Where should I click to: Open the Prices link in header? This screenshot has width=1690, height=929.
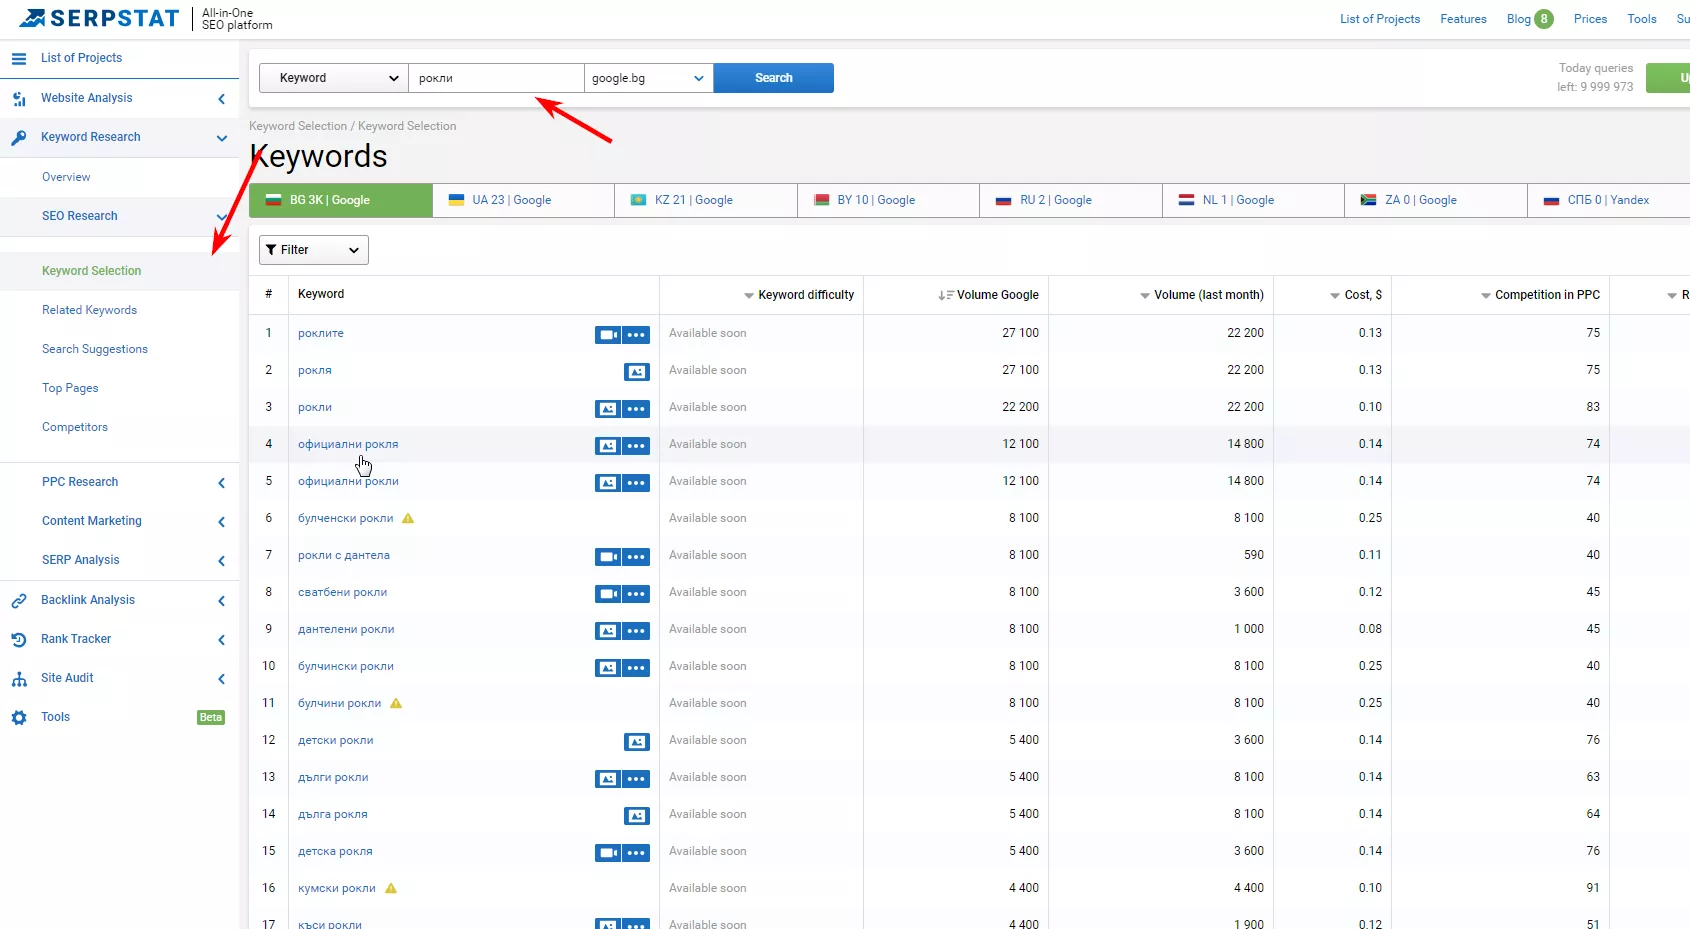[1590, 19]
